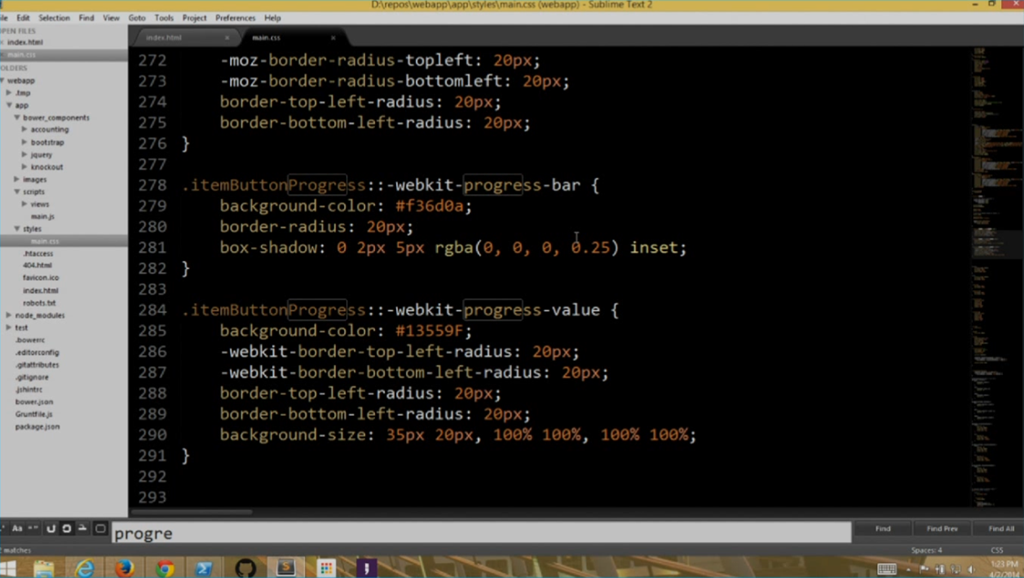Collapse the app folder
The width and height of the screenshot is (1024, 578).
(x=9, y=105)
